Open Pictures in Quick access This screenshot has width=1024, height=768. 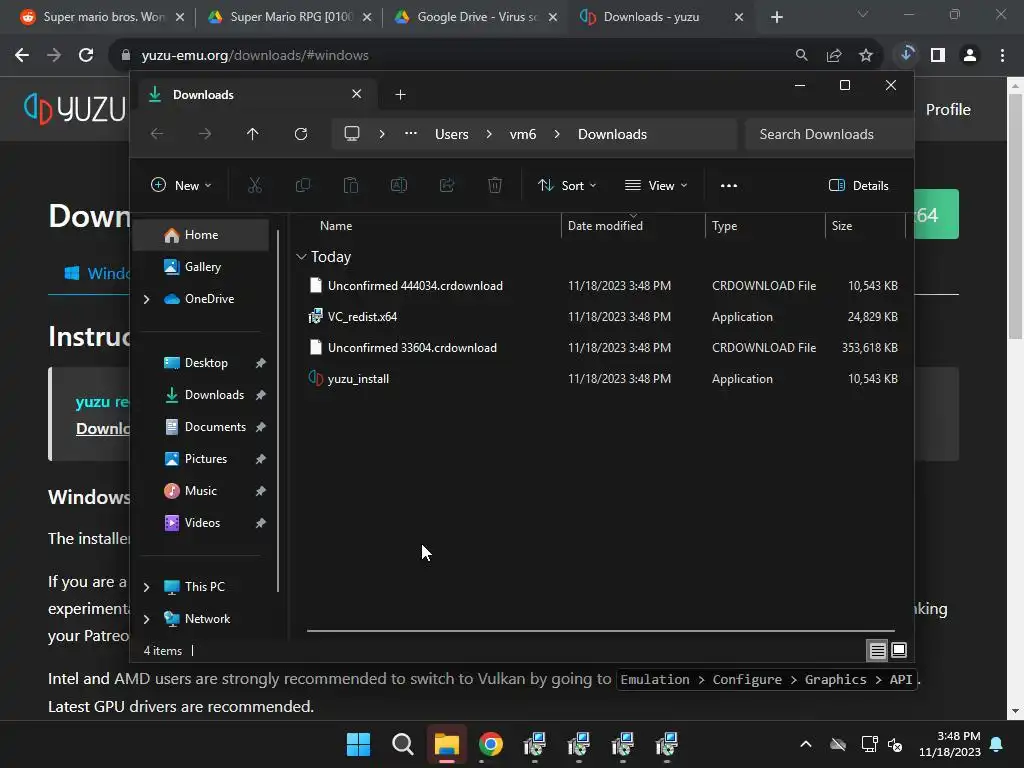[x=206, y=459]
